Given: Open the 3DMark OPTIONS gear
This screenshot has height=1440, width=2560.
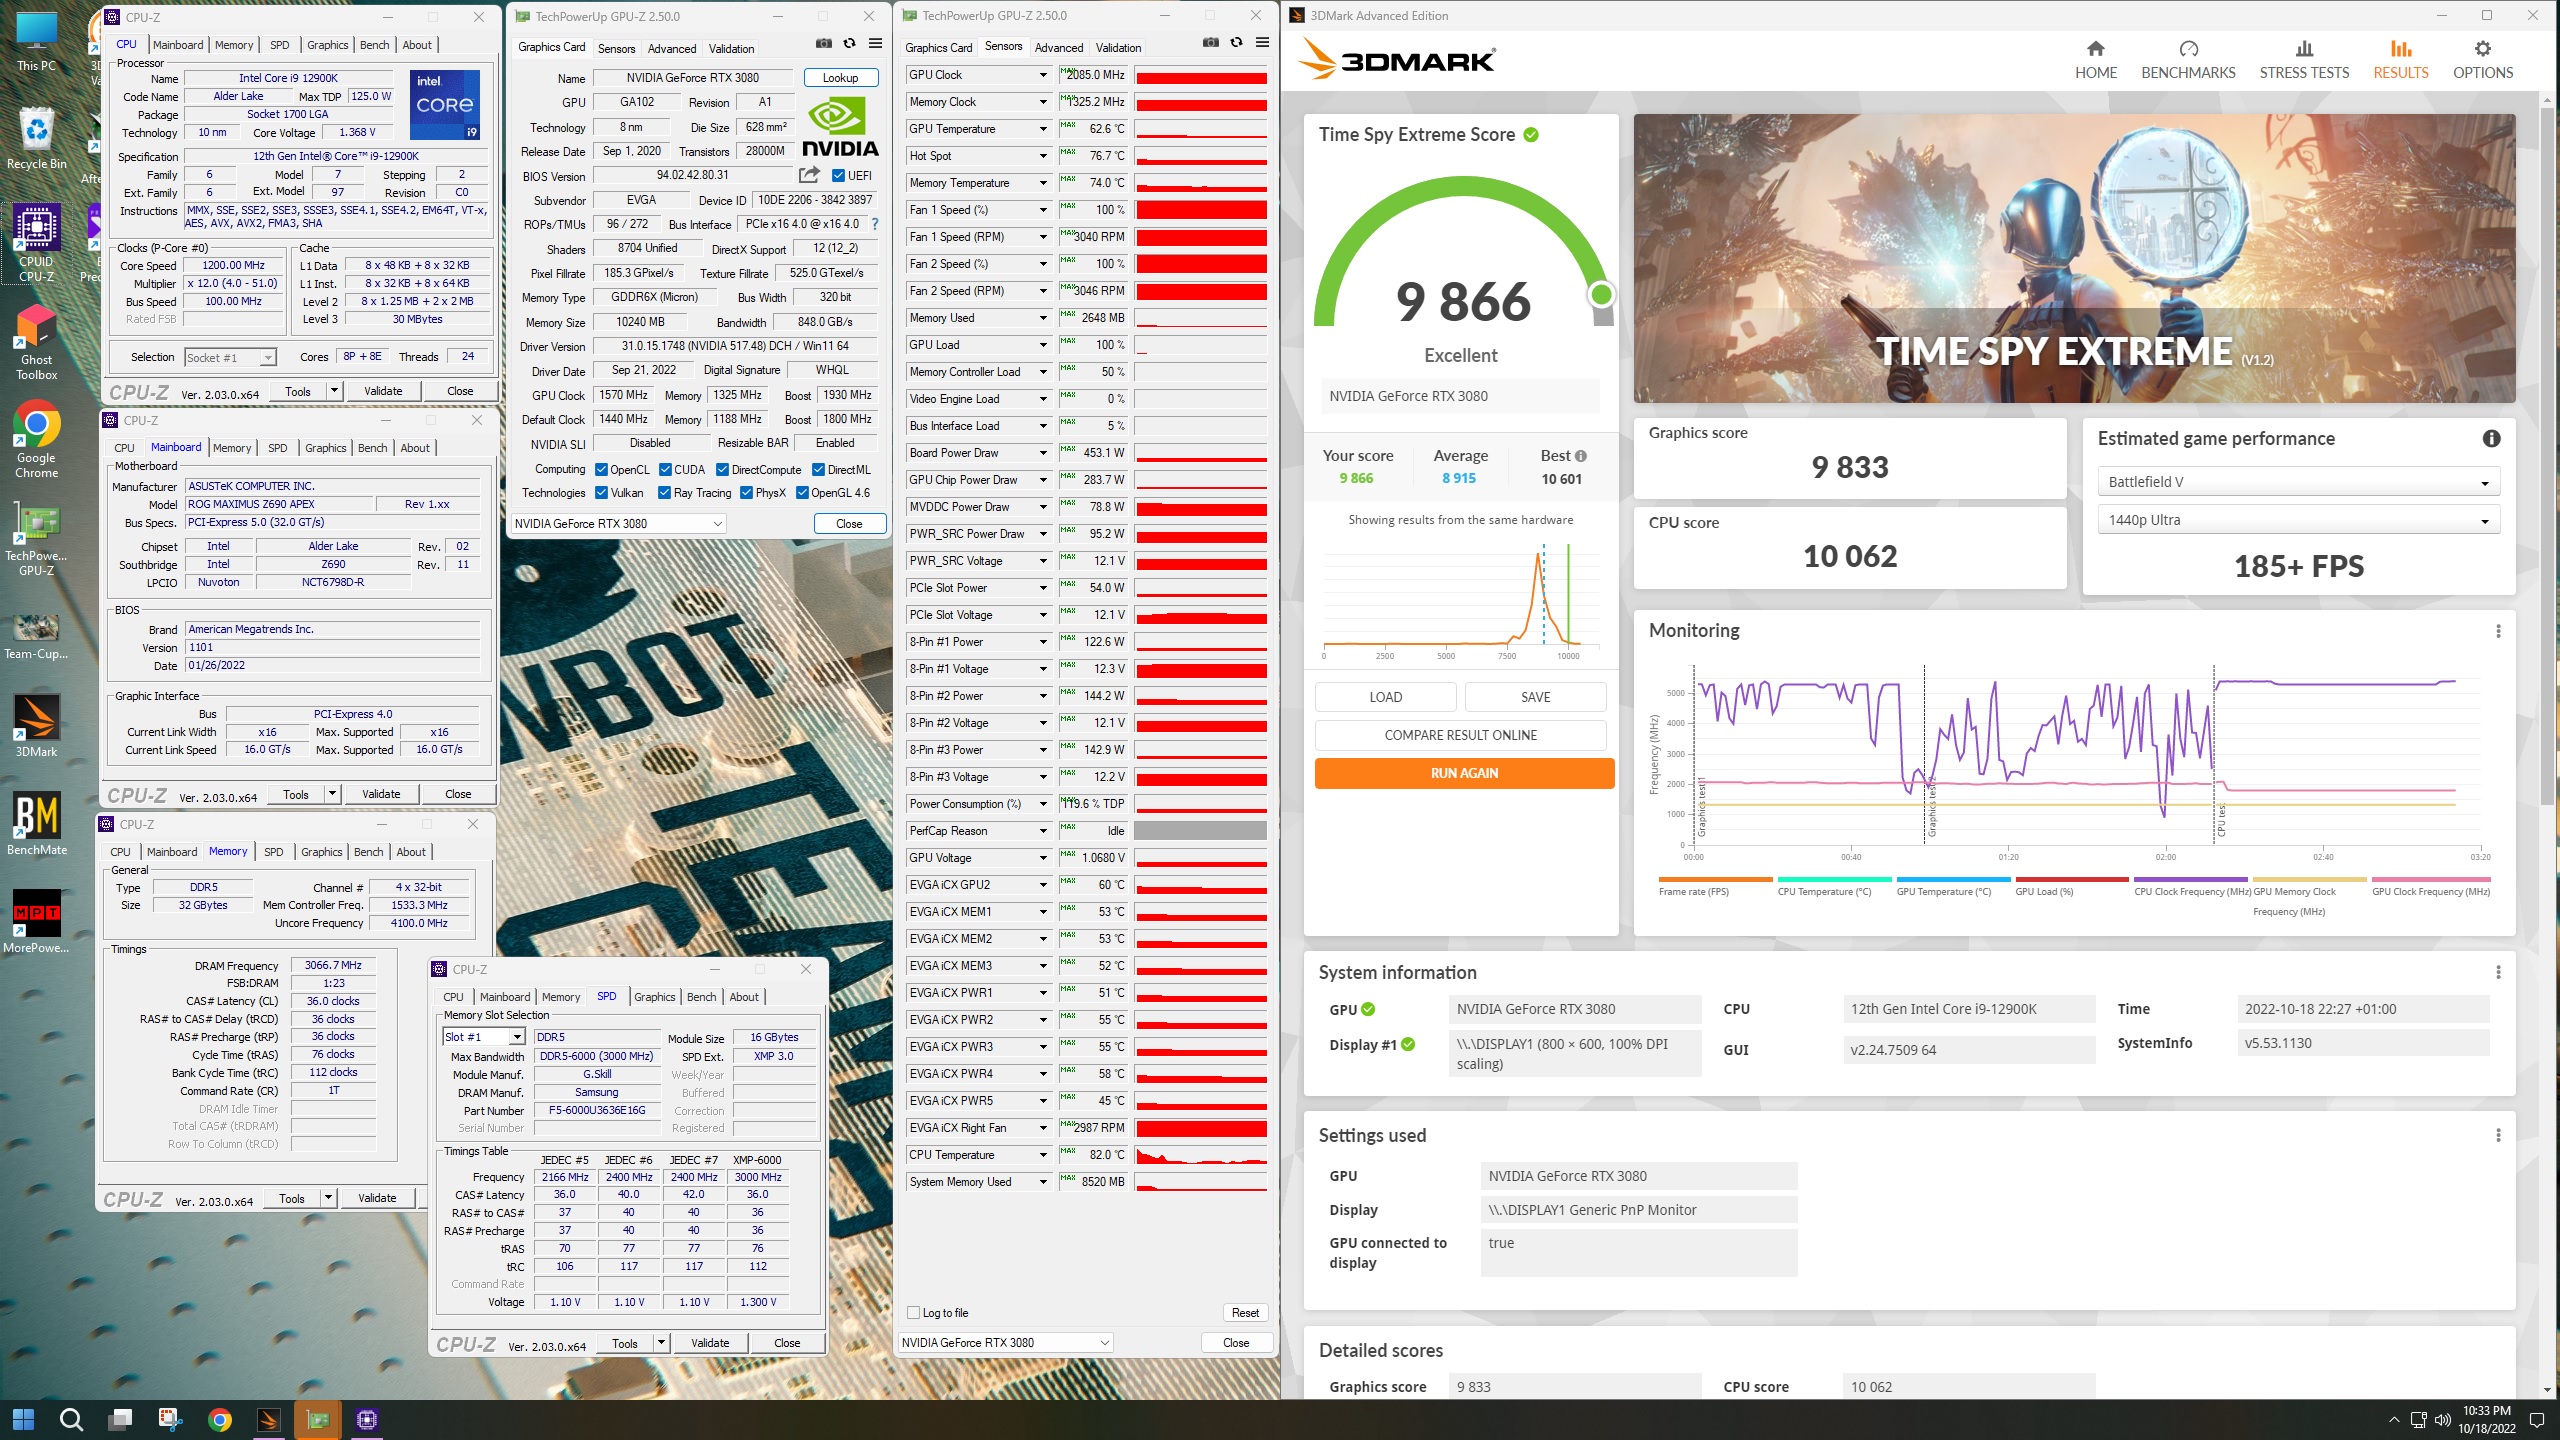Looking at the screenshot, I should [x=2482, y=60].
